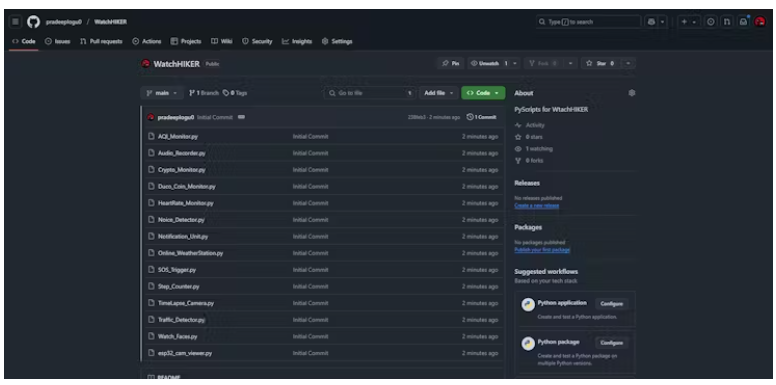776x385 pixels.
Task: Open pull requests icon in top bar
Action: click(x=727, y=22)
